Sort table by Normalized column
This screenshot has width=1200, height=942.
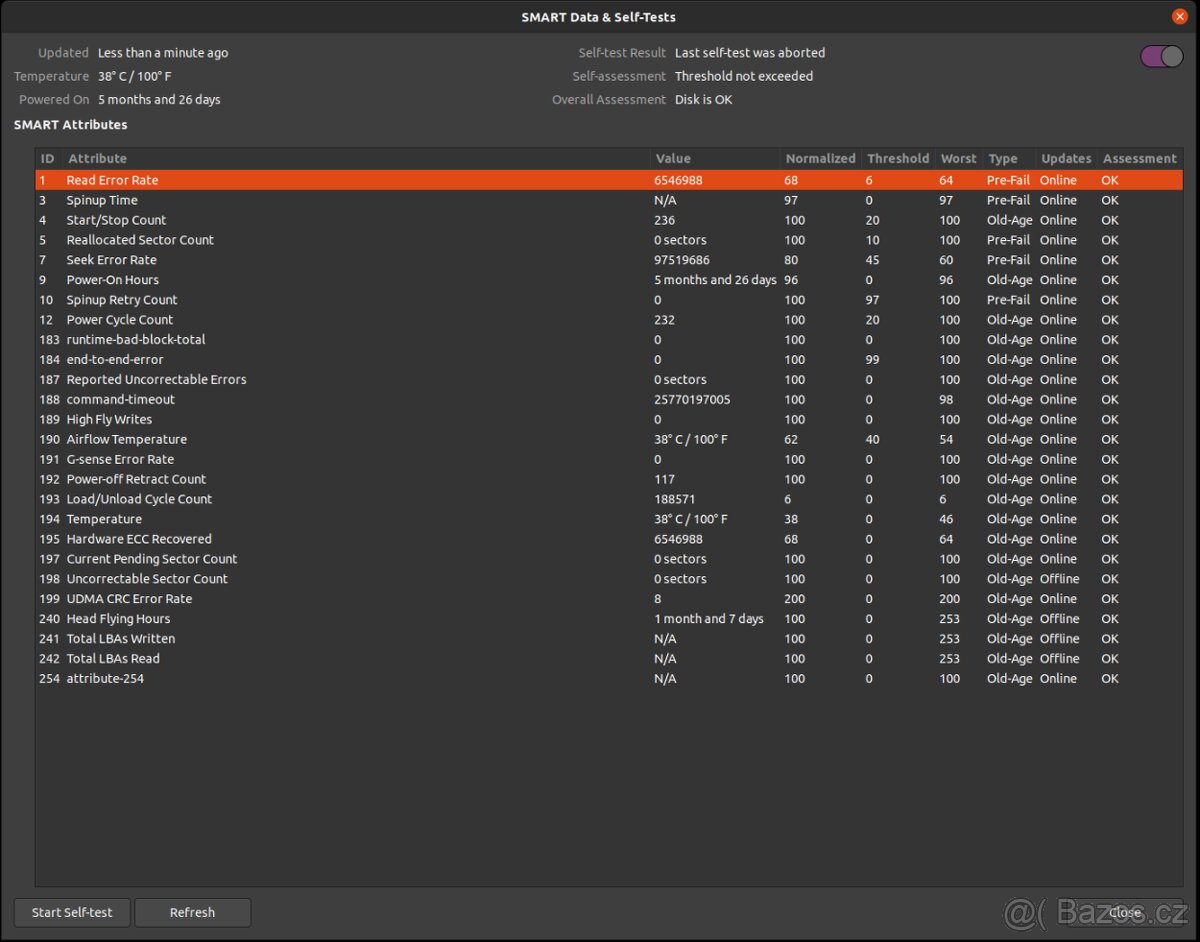pos(820,159)
